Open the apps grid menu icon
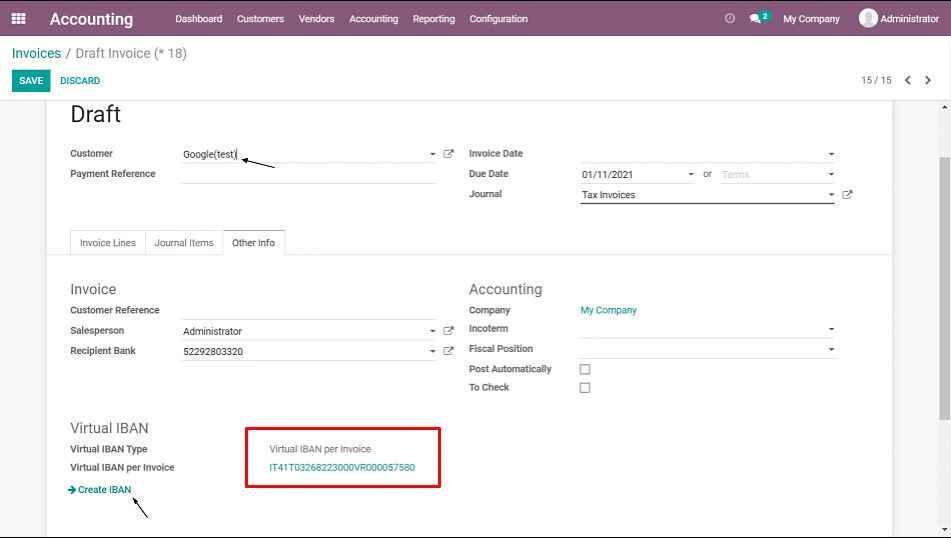951x538 pixels. tap(18, 18)
